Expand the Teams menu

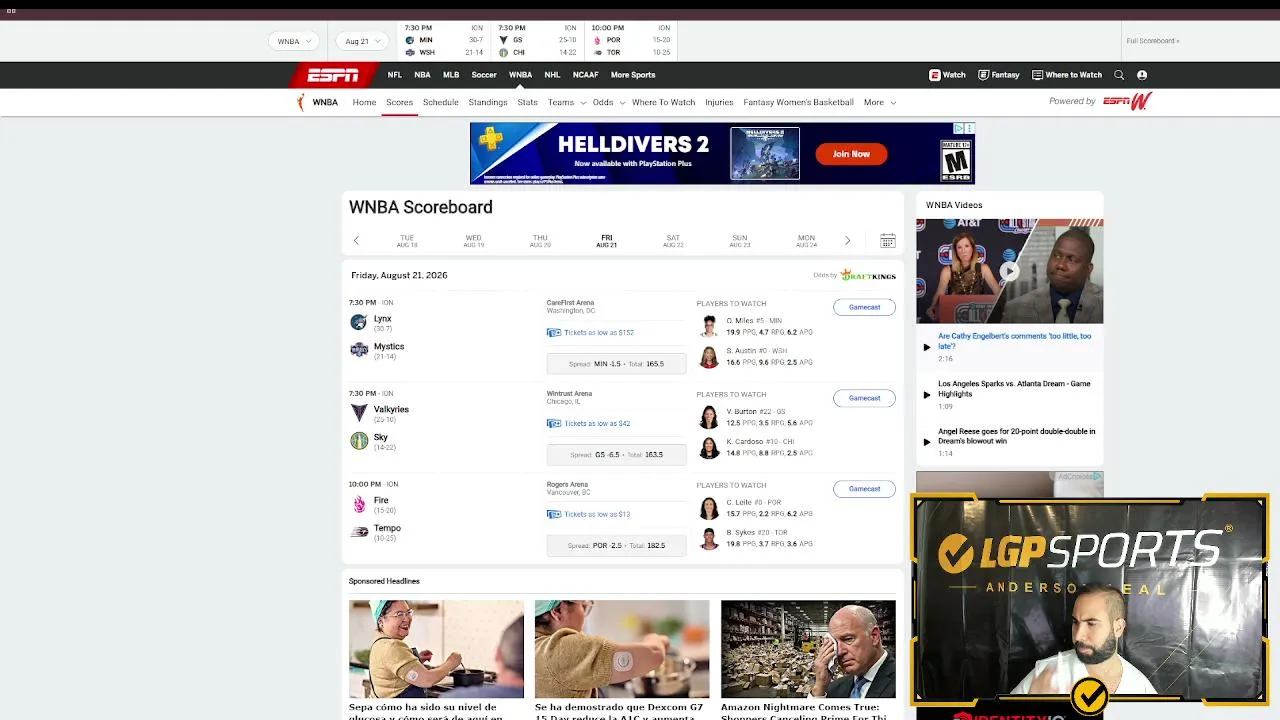[x=566, y=102]
